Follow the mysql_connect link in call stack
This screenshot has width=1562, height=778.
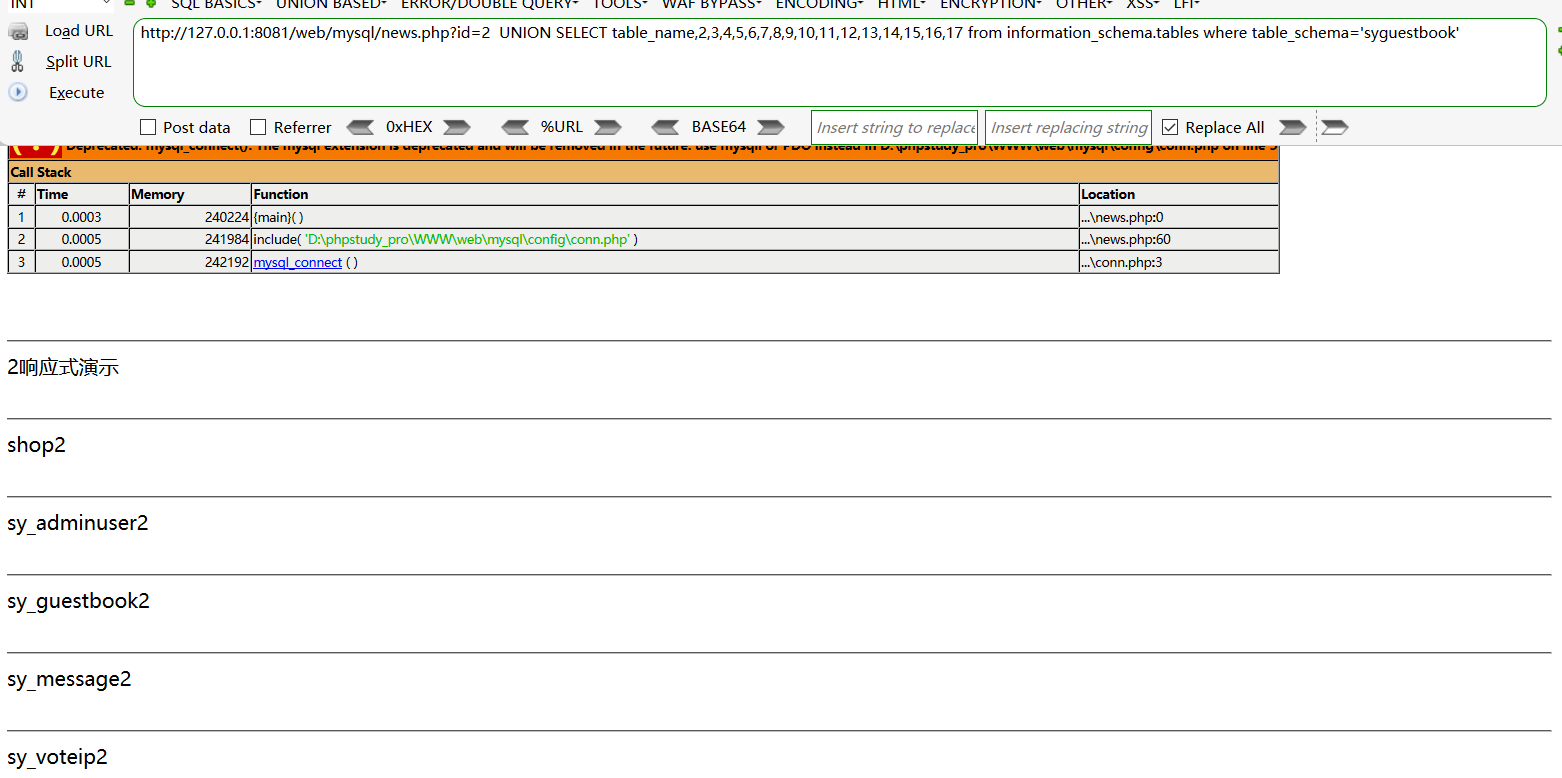click(297, 262)
